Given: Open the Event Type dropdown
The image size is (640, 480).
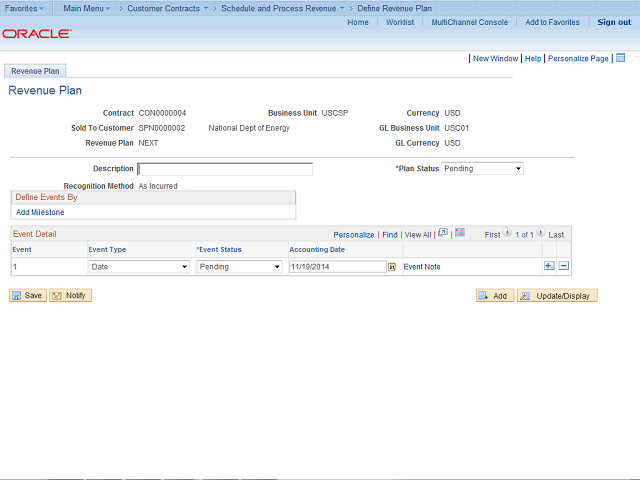Looking at the screenshot, I should 139,267.
